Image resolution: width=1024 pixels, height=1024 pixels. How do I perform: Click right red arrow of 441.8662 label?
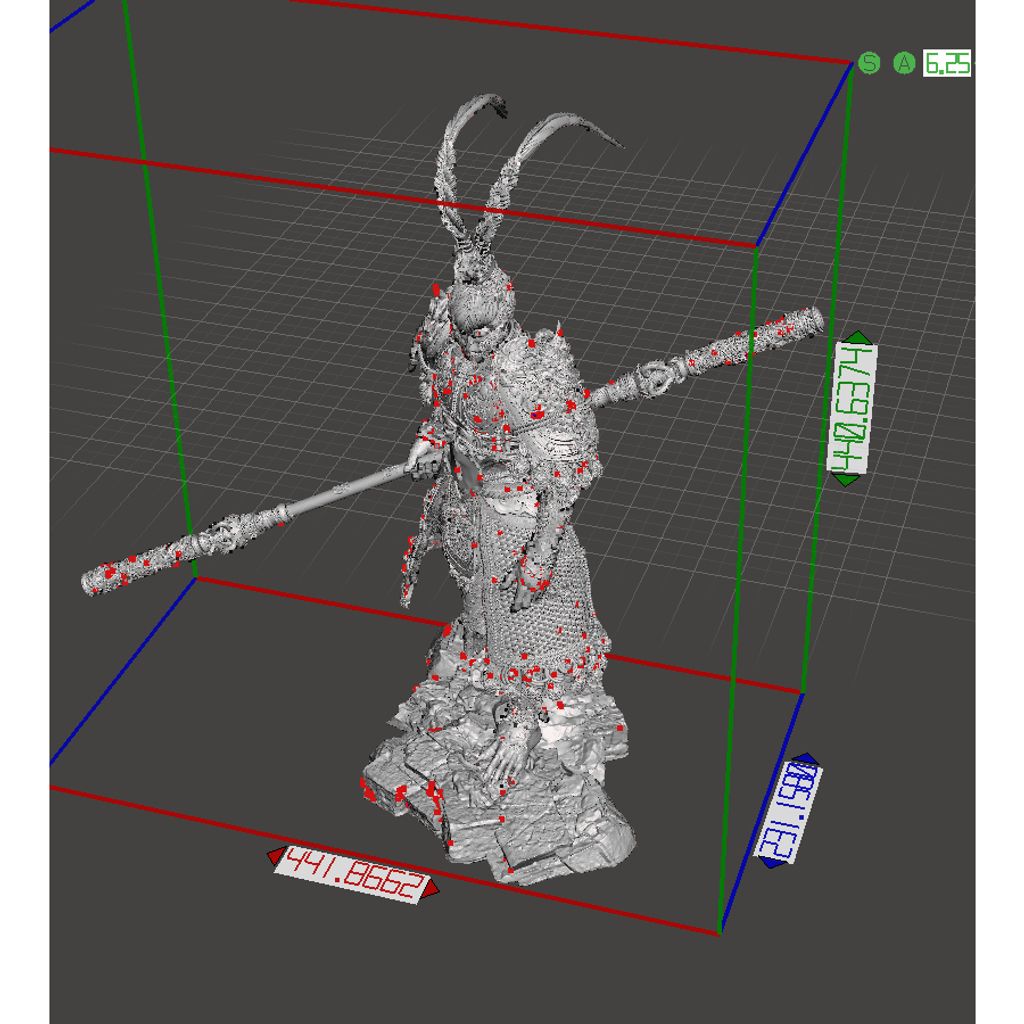(x=429, y=891)
